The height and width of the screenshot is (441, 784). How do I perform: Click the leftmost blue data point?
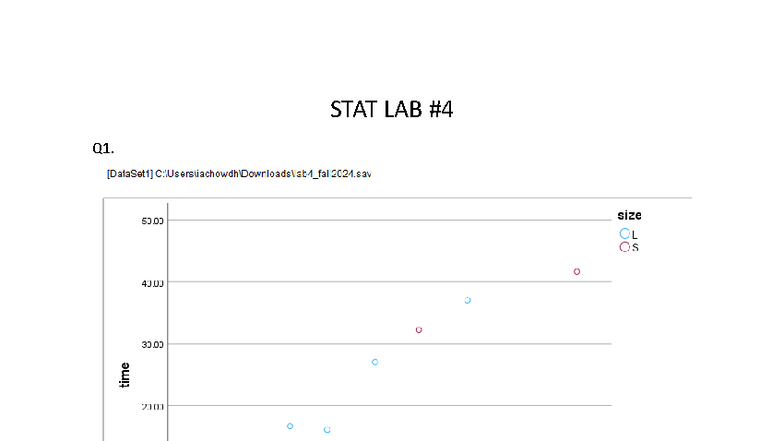click(290, 426)
